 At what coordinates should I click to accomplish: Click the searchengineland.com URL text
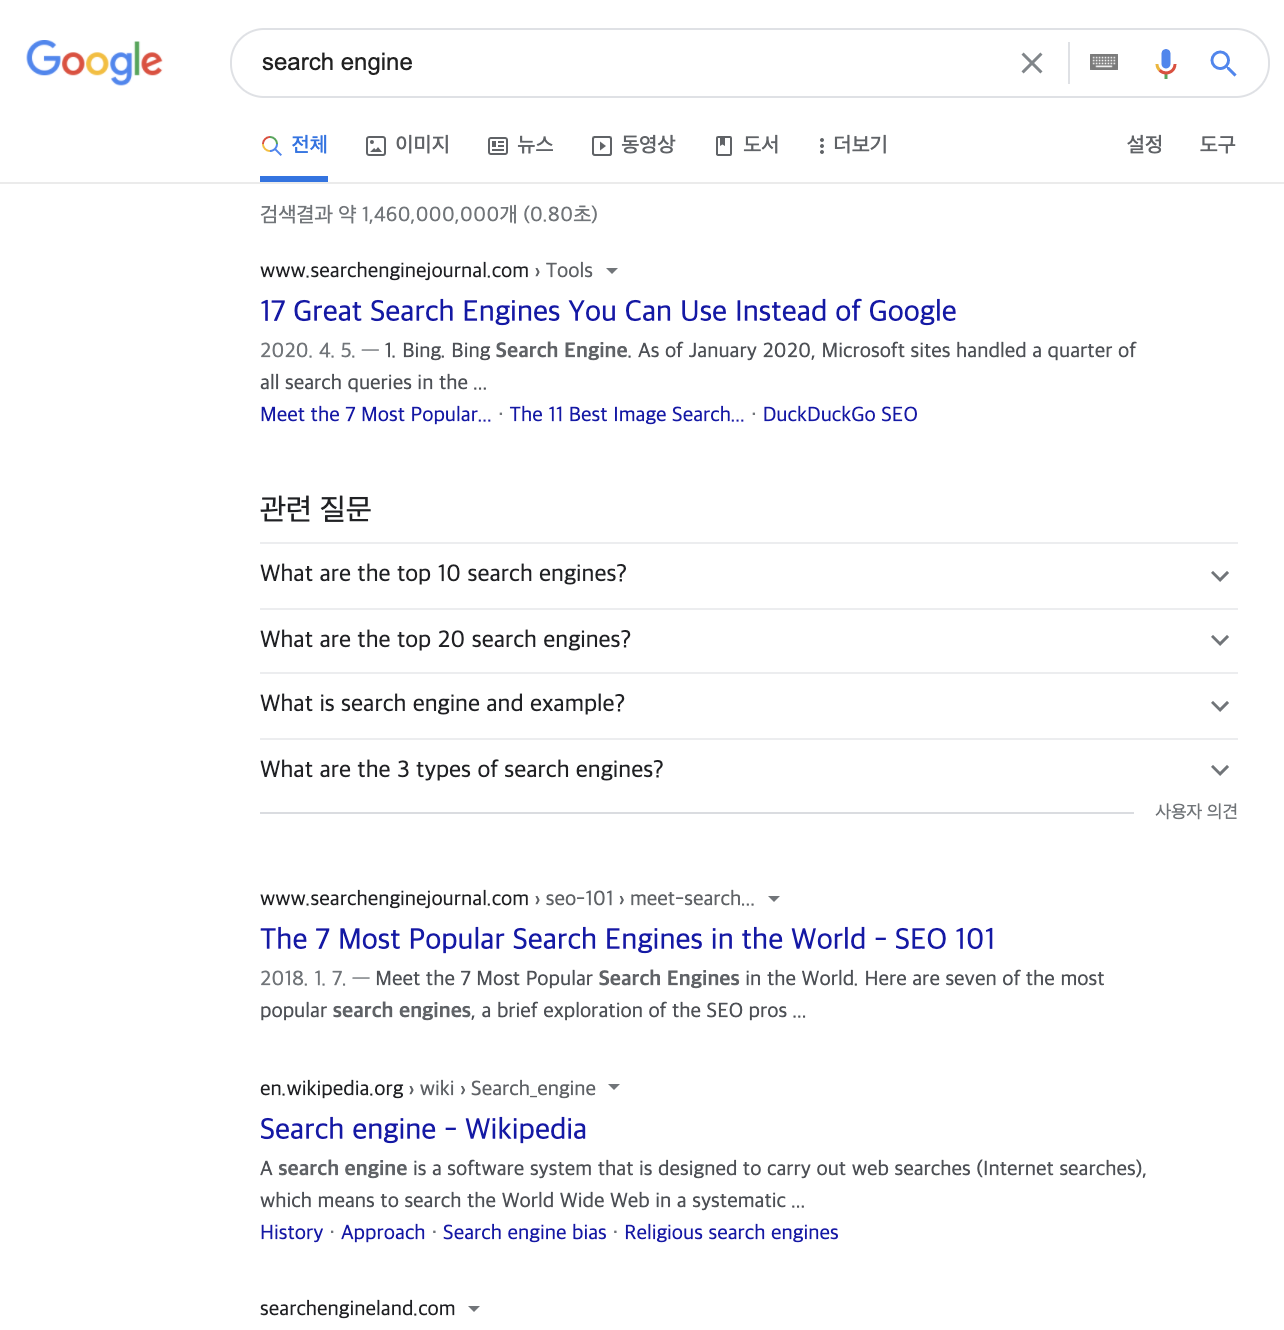click(357, 1309)
